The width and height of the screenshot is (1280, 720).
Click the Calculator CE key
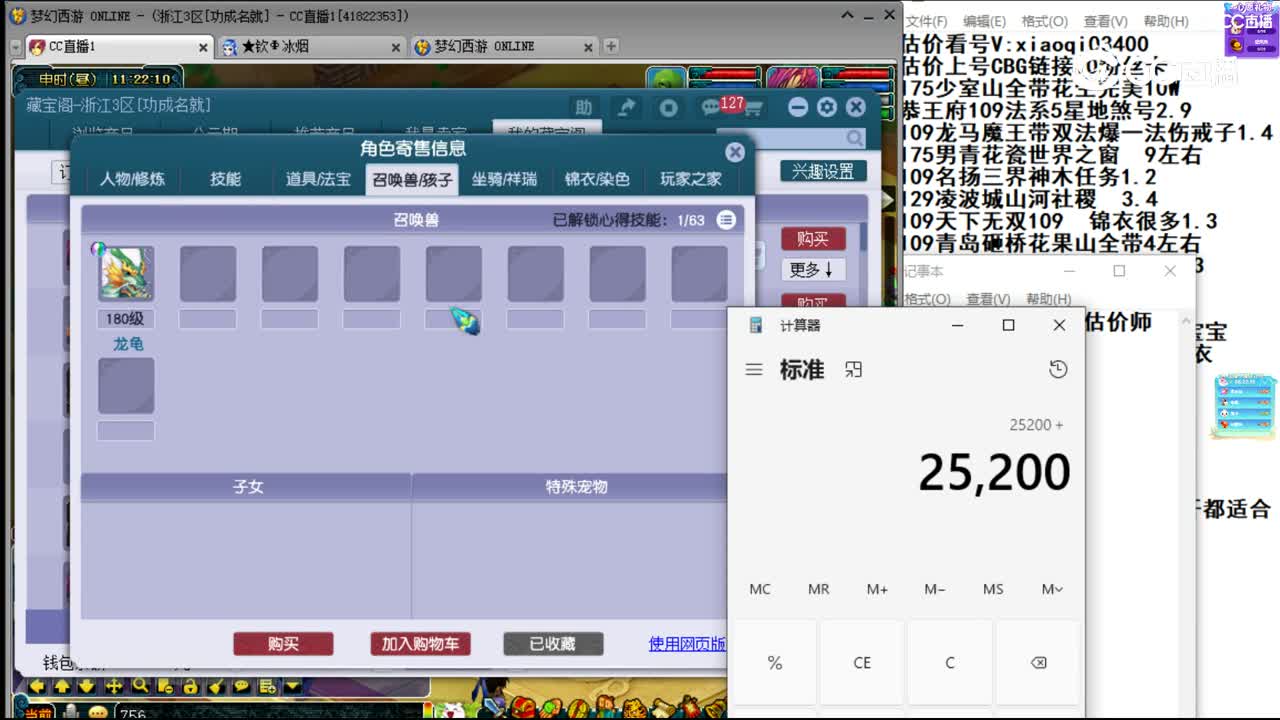coord(862,663)
